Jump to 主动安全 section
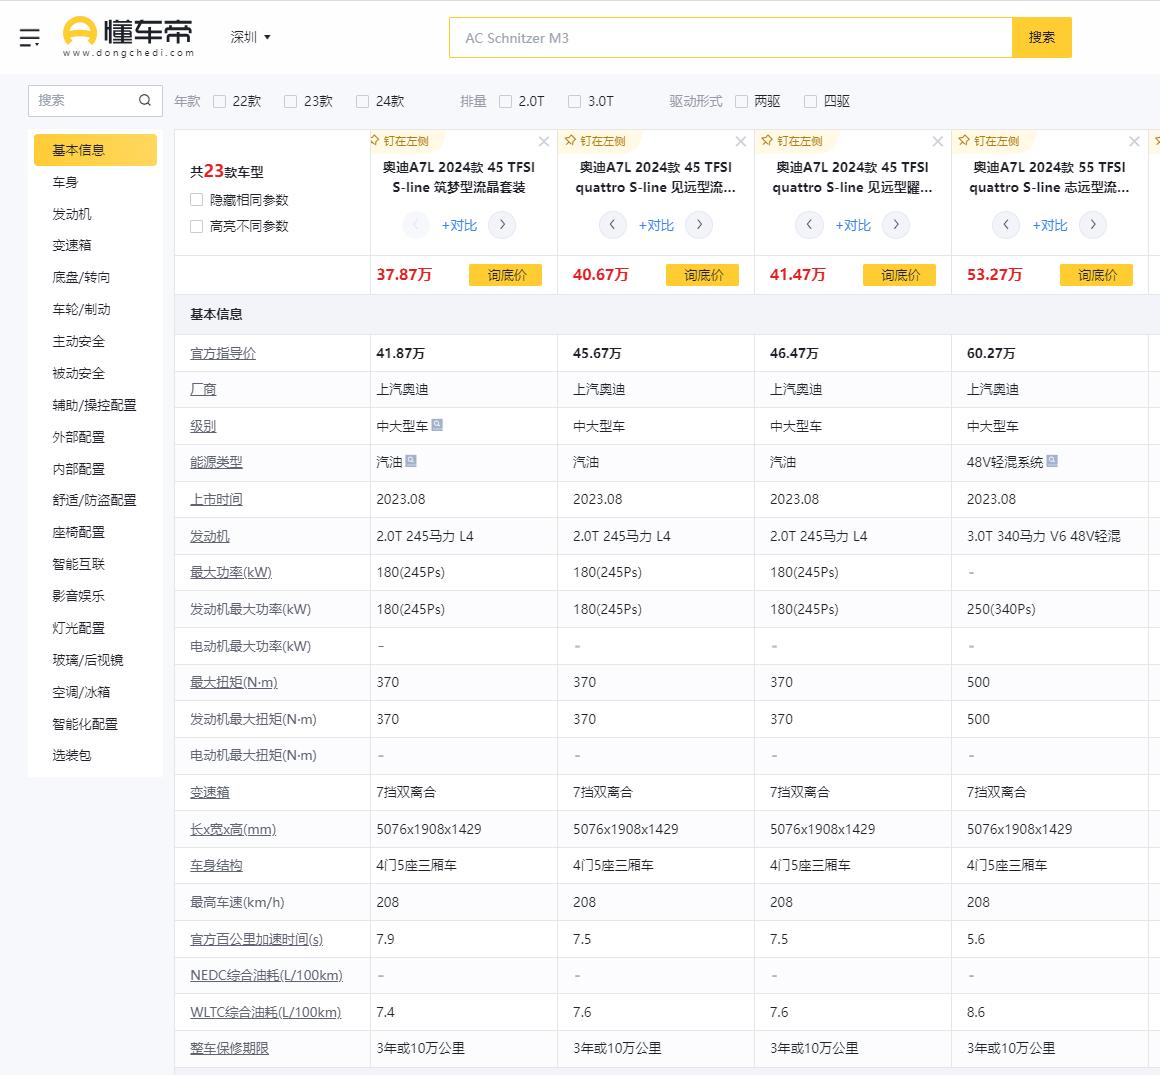Viewport: 1160px width, 1075px height. tap(78, 341)
